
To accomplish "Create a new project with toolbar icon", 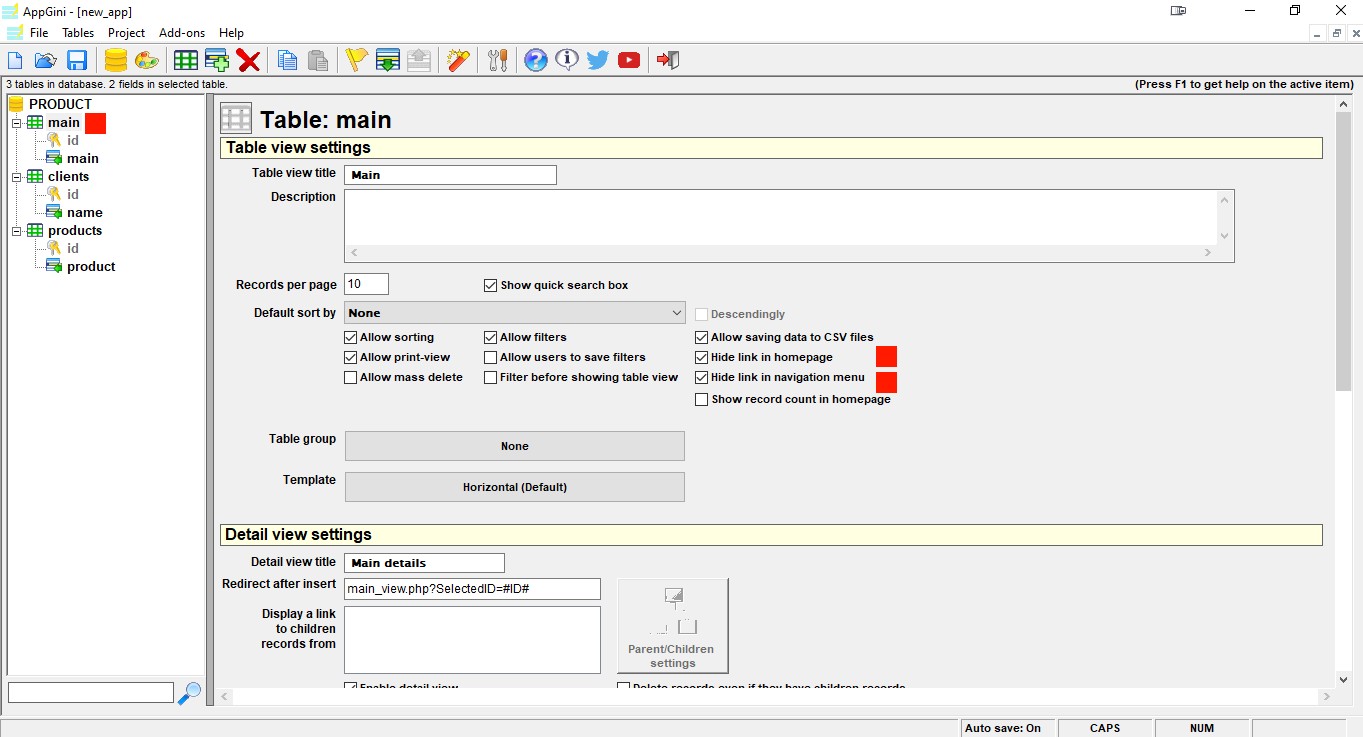I will point(15,61).
